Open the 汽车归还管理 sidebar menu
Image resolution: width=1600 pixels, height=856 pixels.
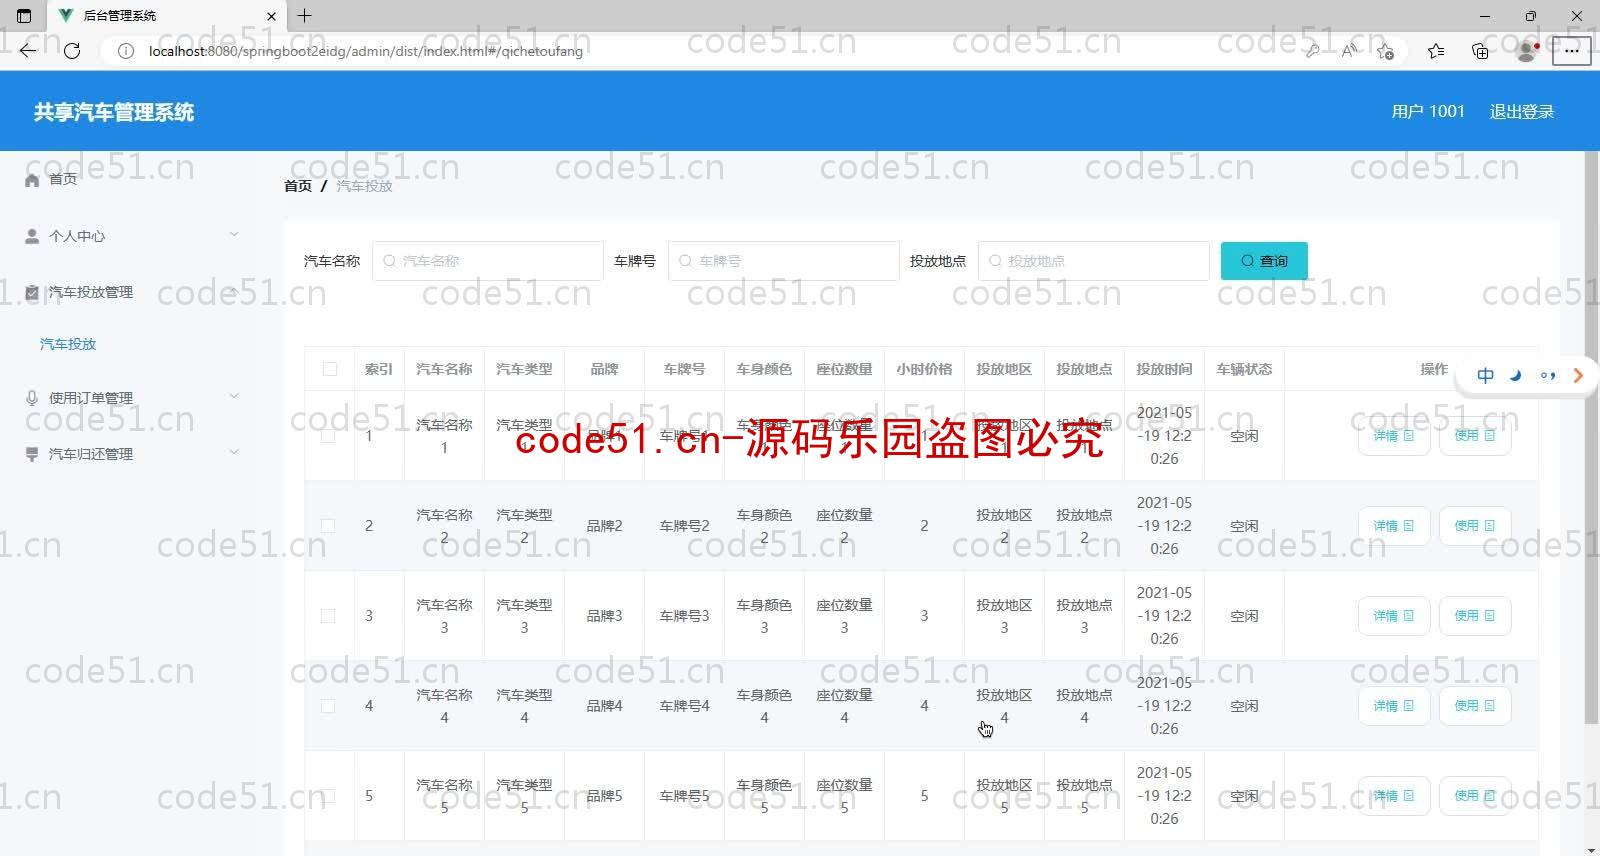[130, 454]
